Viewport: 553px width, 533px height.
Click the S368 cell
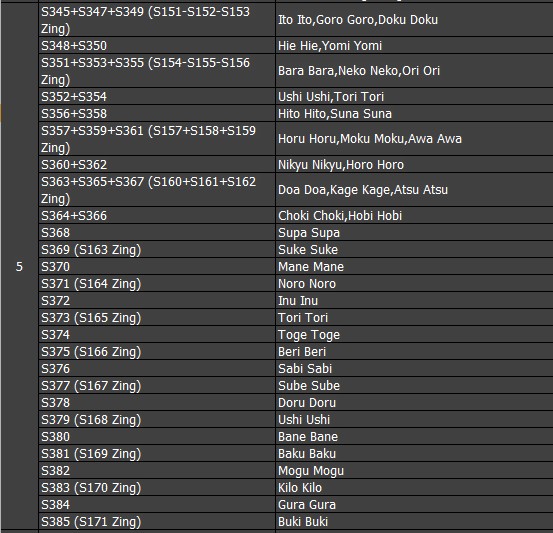157,232
